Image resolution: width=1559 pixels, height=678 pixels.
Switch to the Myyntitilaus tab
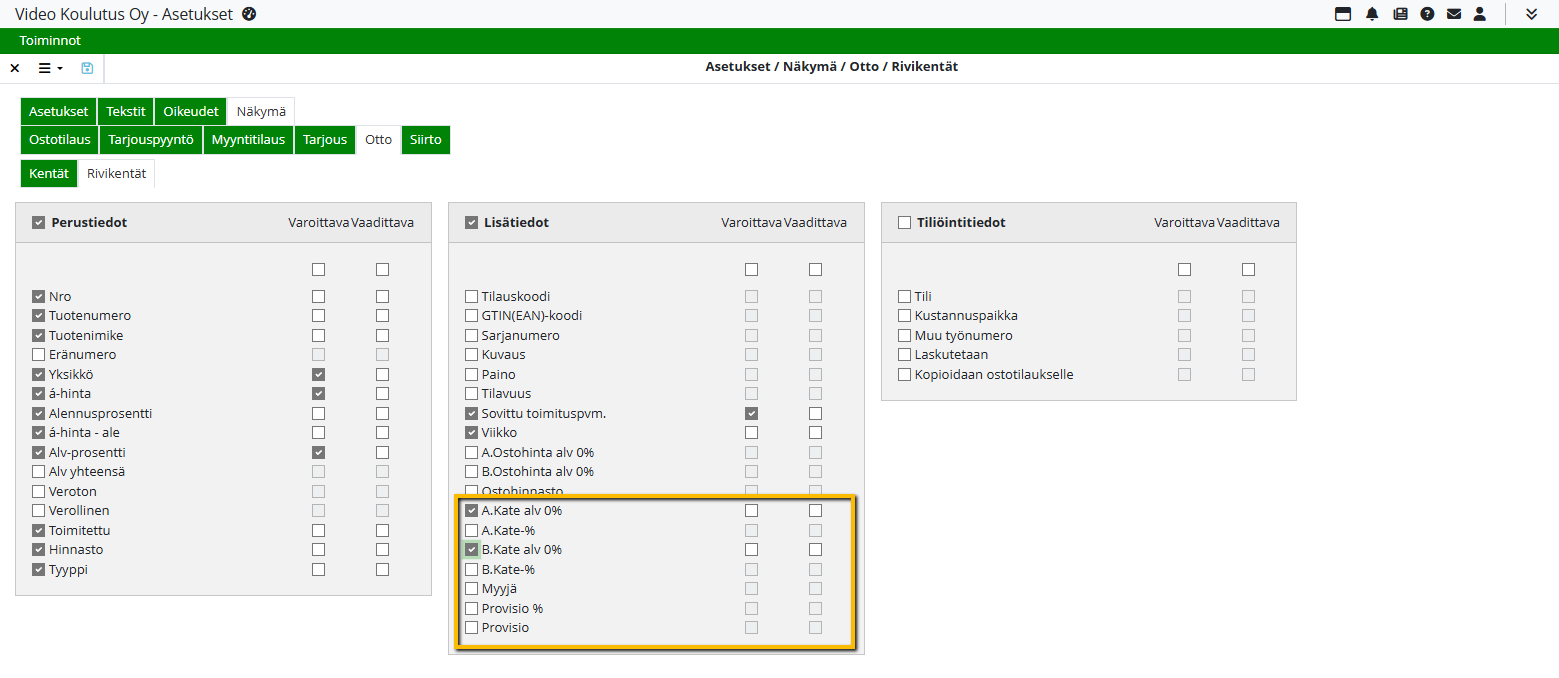point(248,140)
